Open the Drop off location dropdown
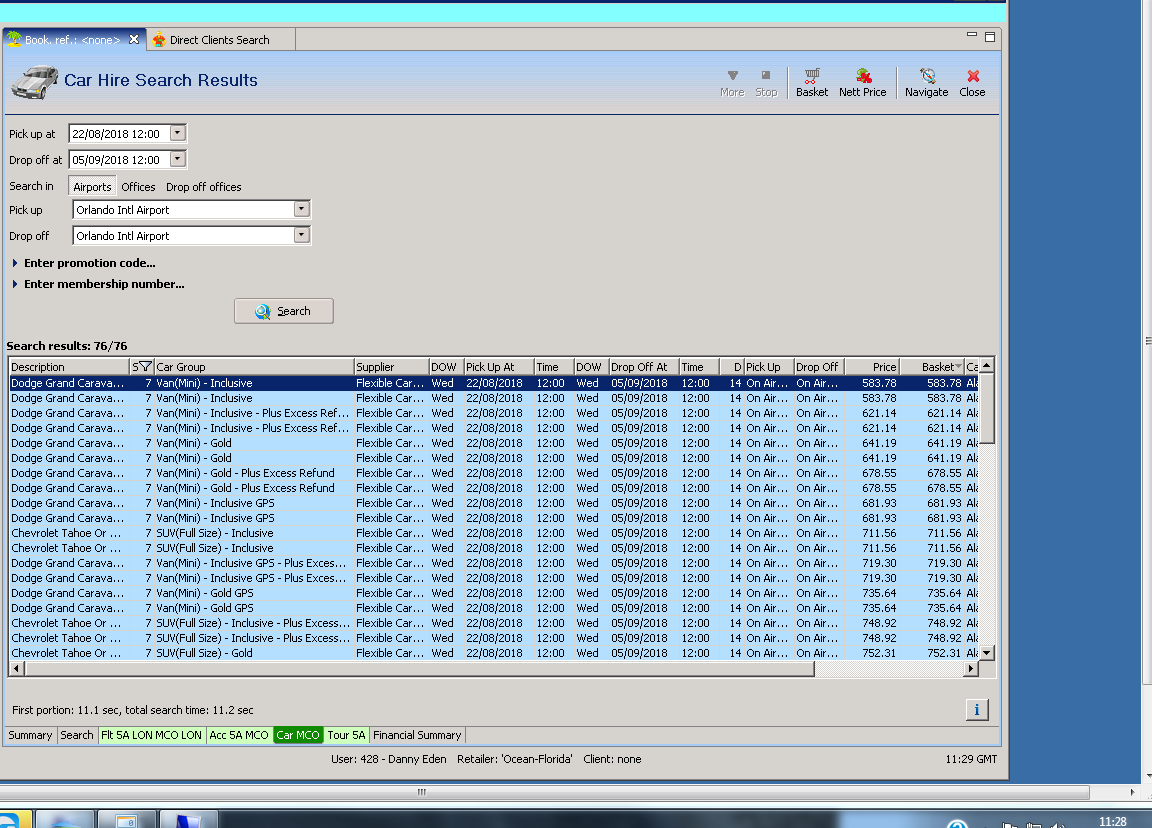The width and height of the screenshot is (1152, 828). click(x=301, y=235)
